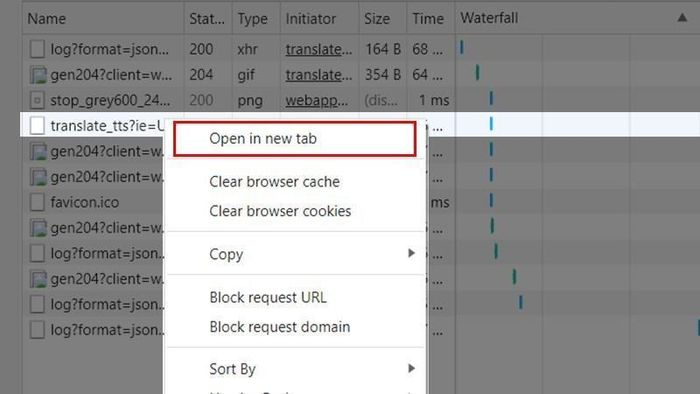Expand the Copy submenu arrow
The height and width of the screenshot is (394, 700).
tap(411, 253)
